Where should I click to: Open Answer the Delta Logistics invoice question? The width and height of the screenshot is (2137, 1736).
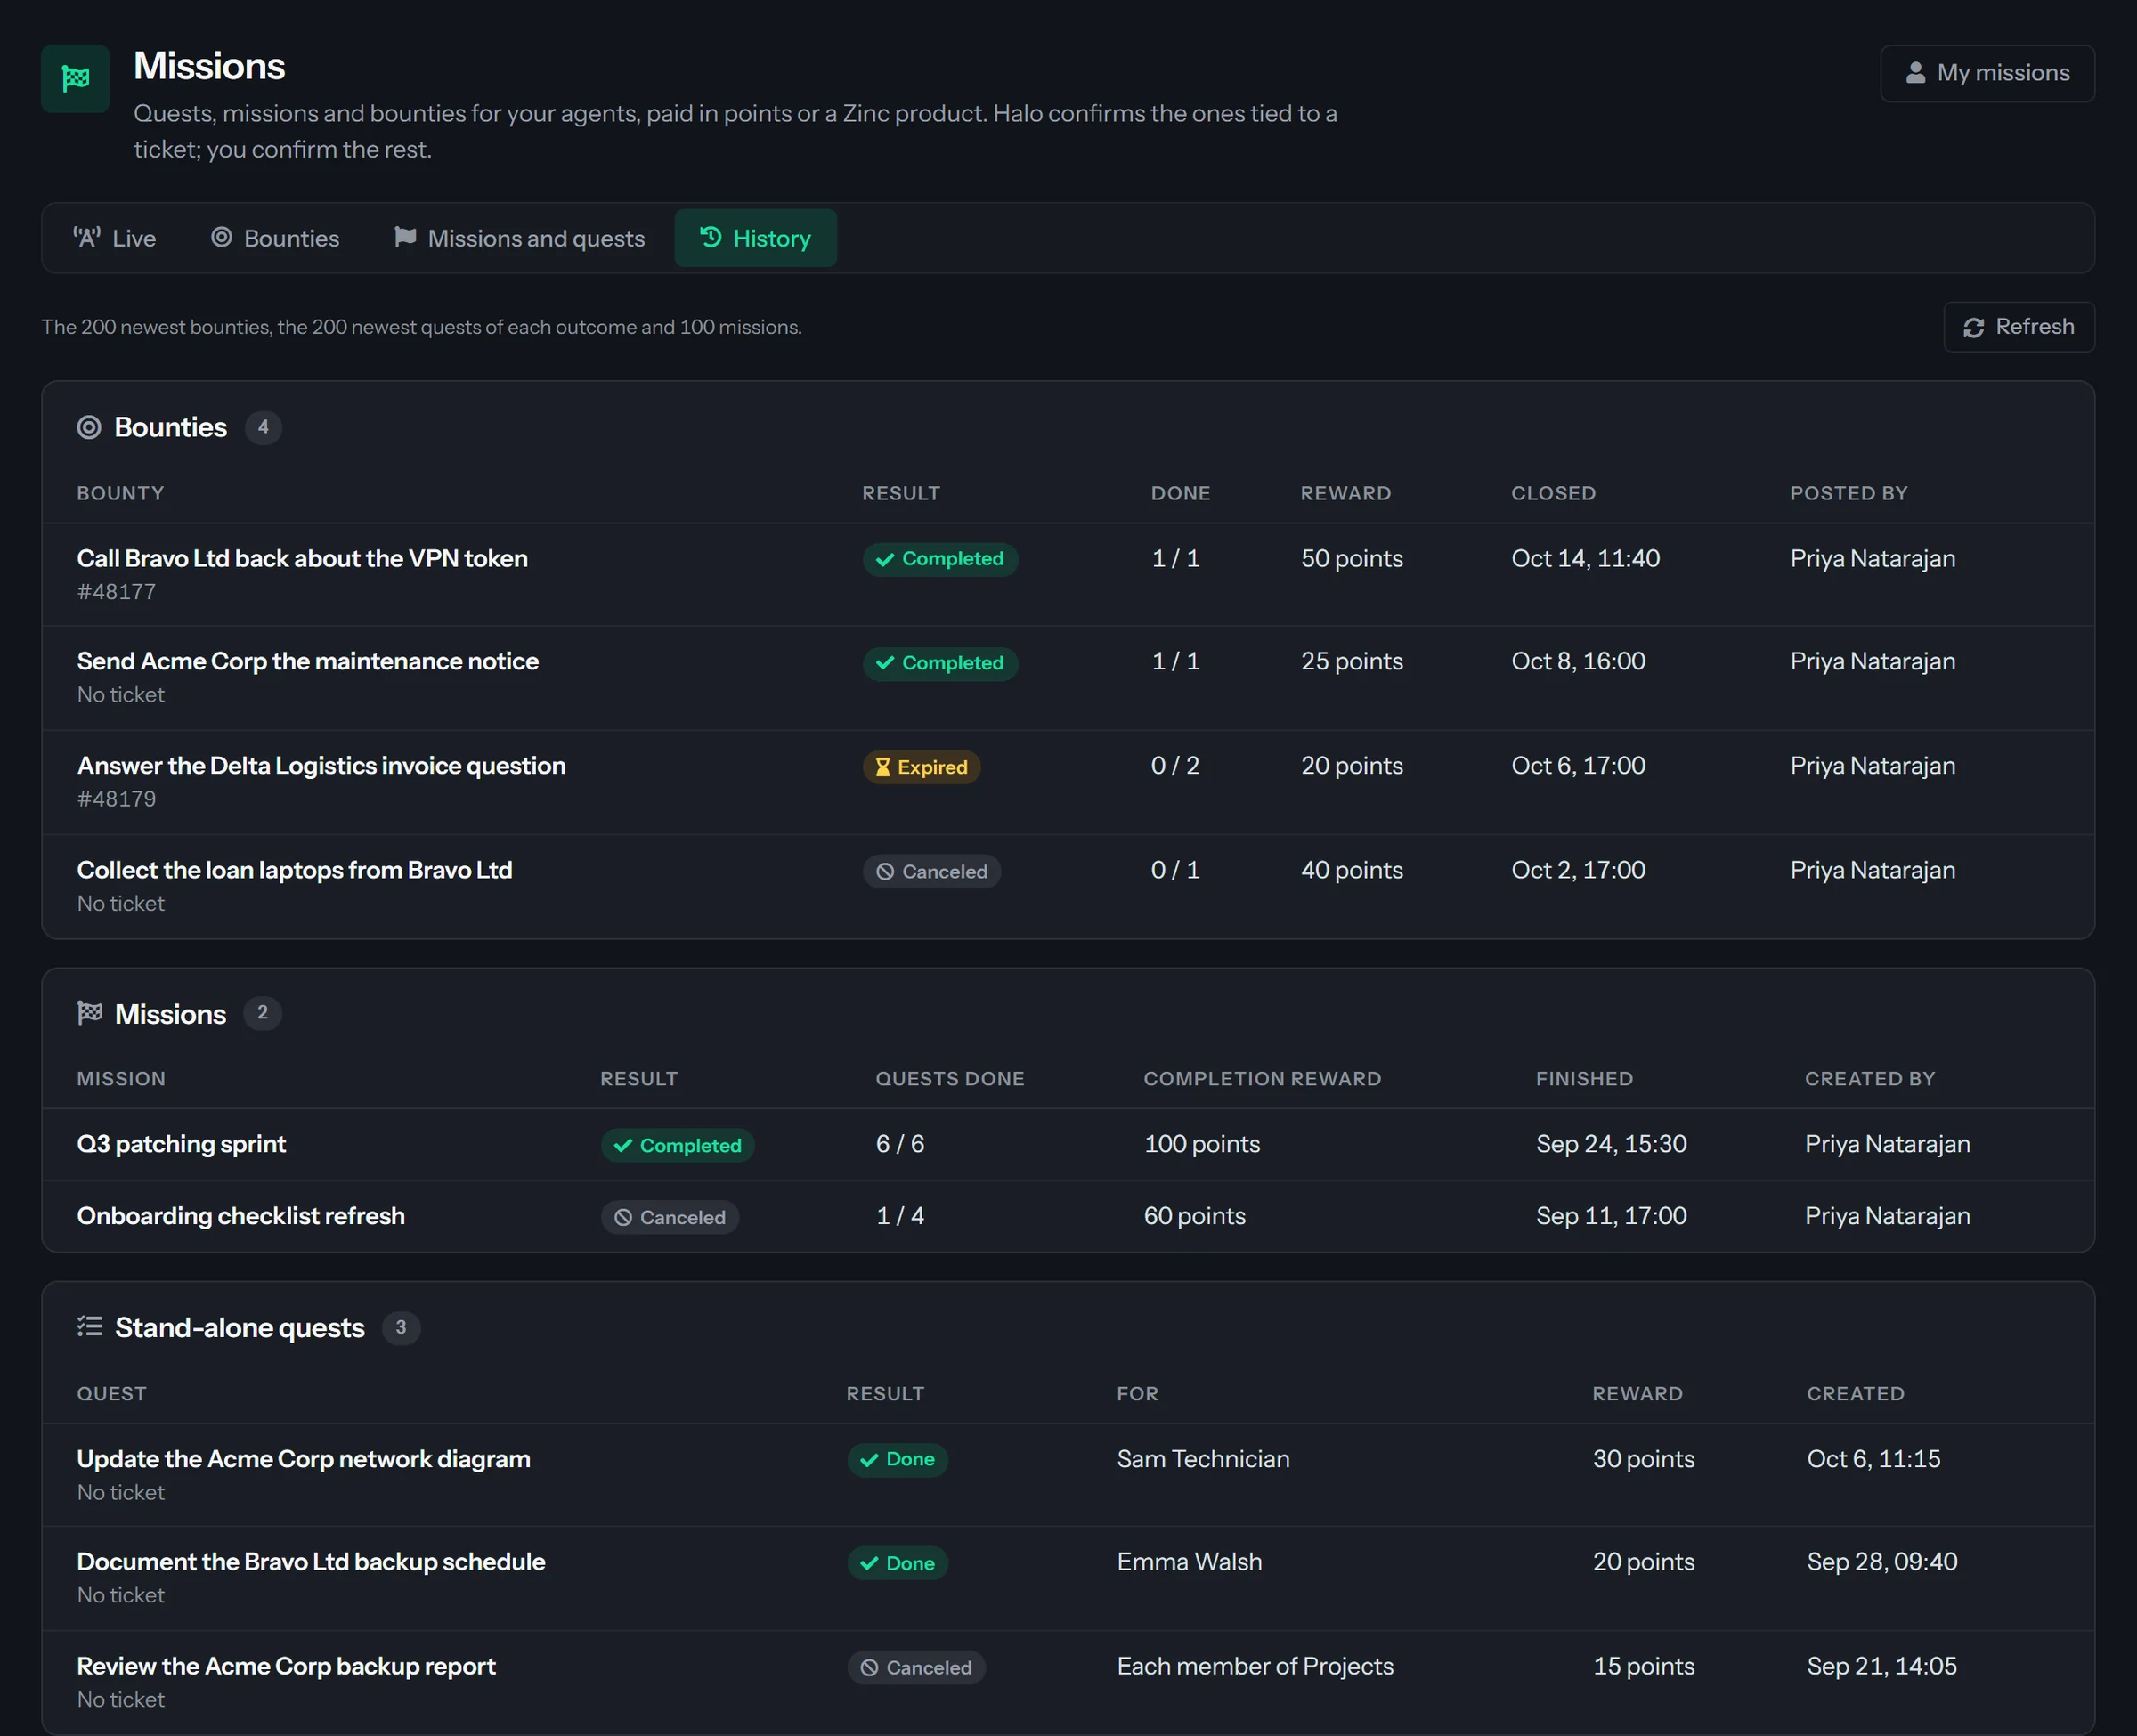pos(321,765)
